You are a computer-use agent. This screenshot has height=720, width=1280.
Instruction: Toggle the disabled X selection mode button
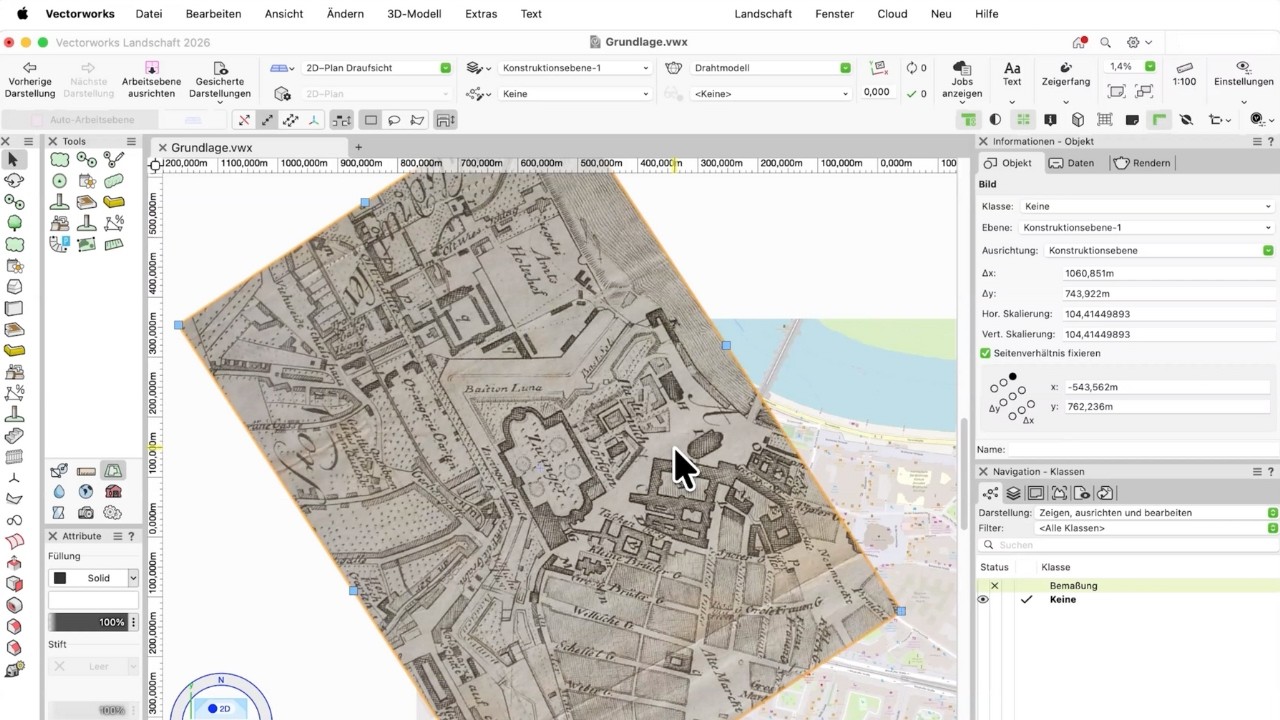(243, 120)
